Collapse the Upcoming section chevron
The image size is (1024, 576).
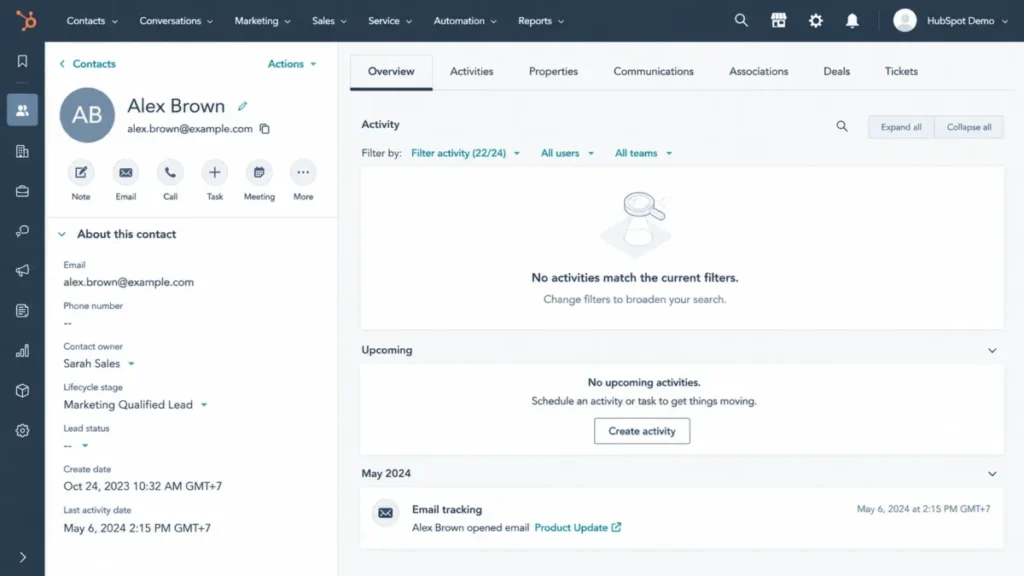click(x=992, y=351)
